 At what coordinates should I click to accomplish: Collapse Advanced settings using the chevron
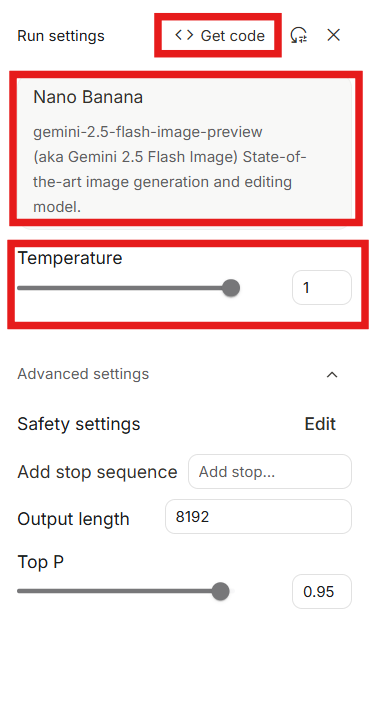332,374
